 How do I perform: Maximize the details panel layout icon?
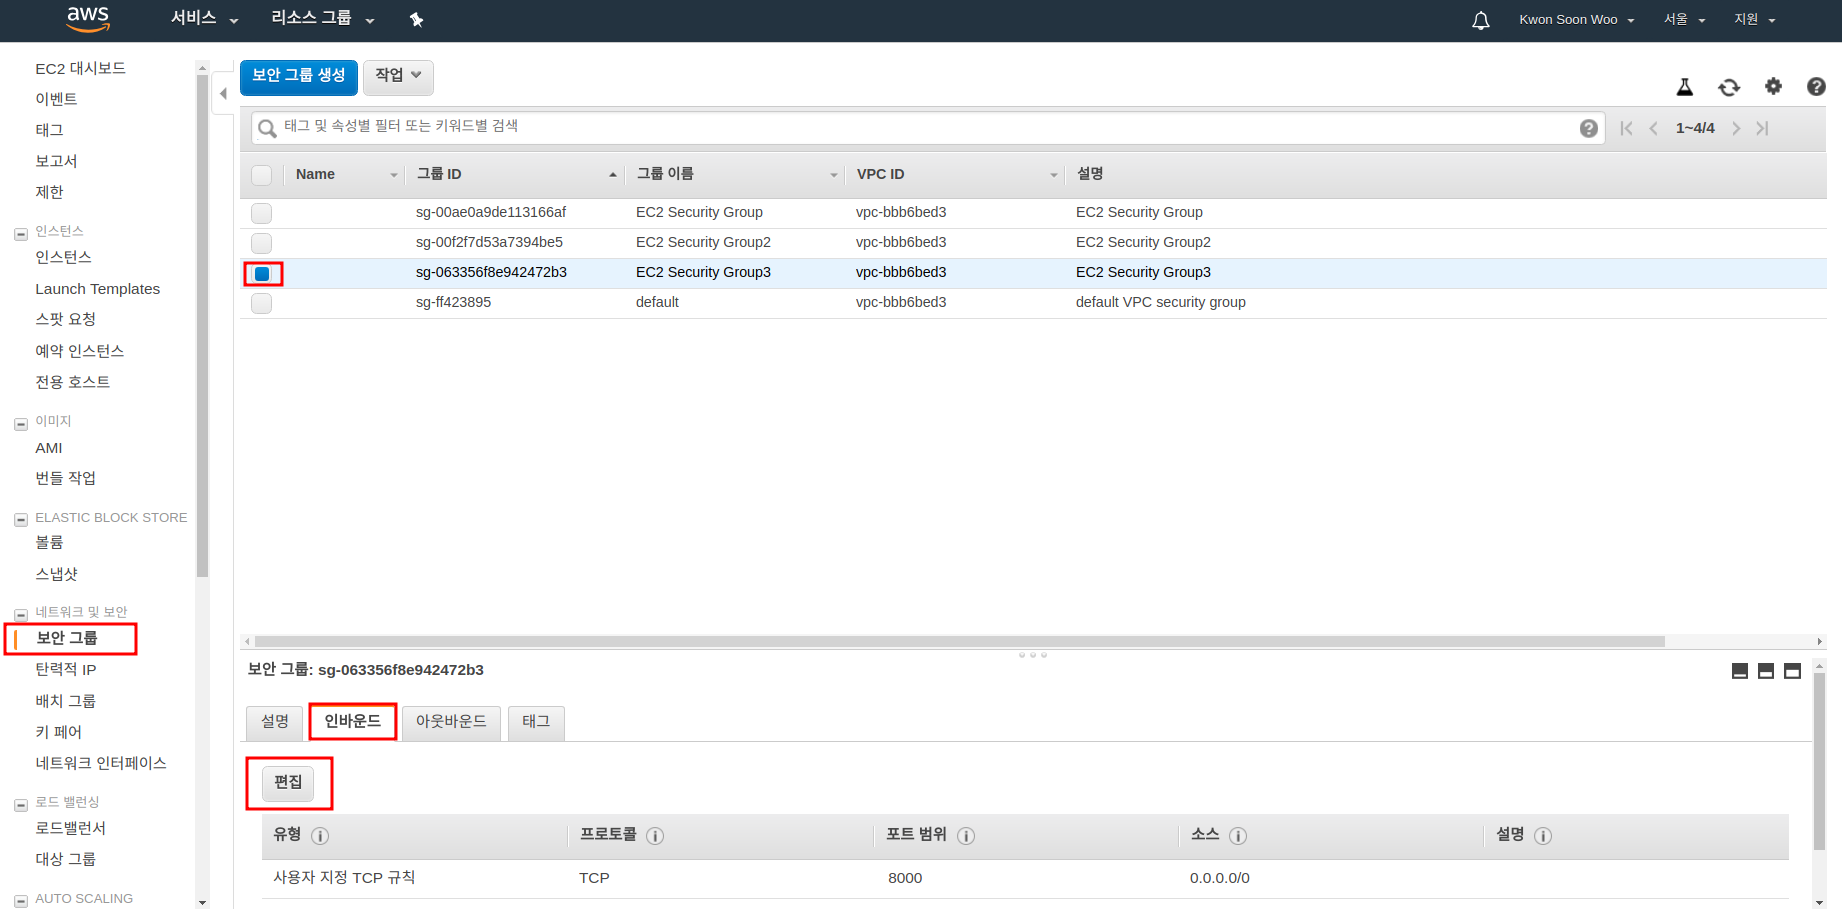(1792, 671)
